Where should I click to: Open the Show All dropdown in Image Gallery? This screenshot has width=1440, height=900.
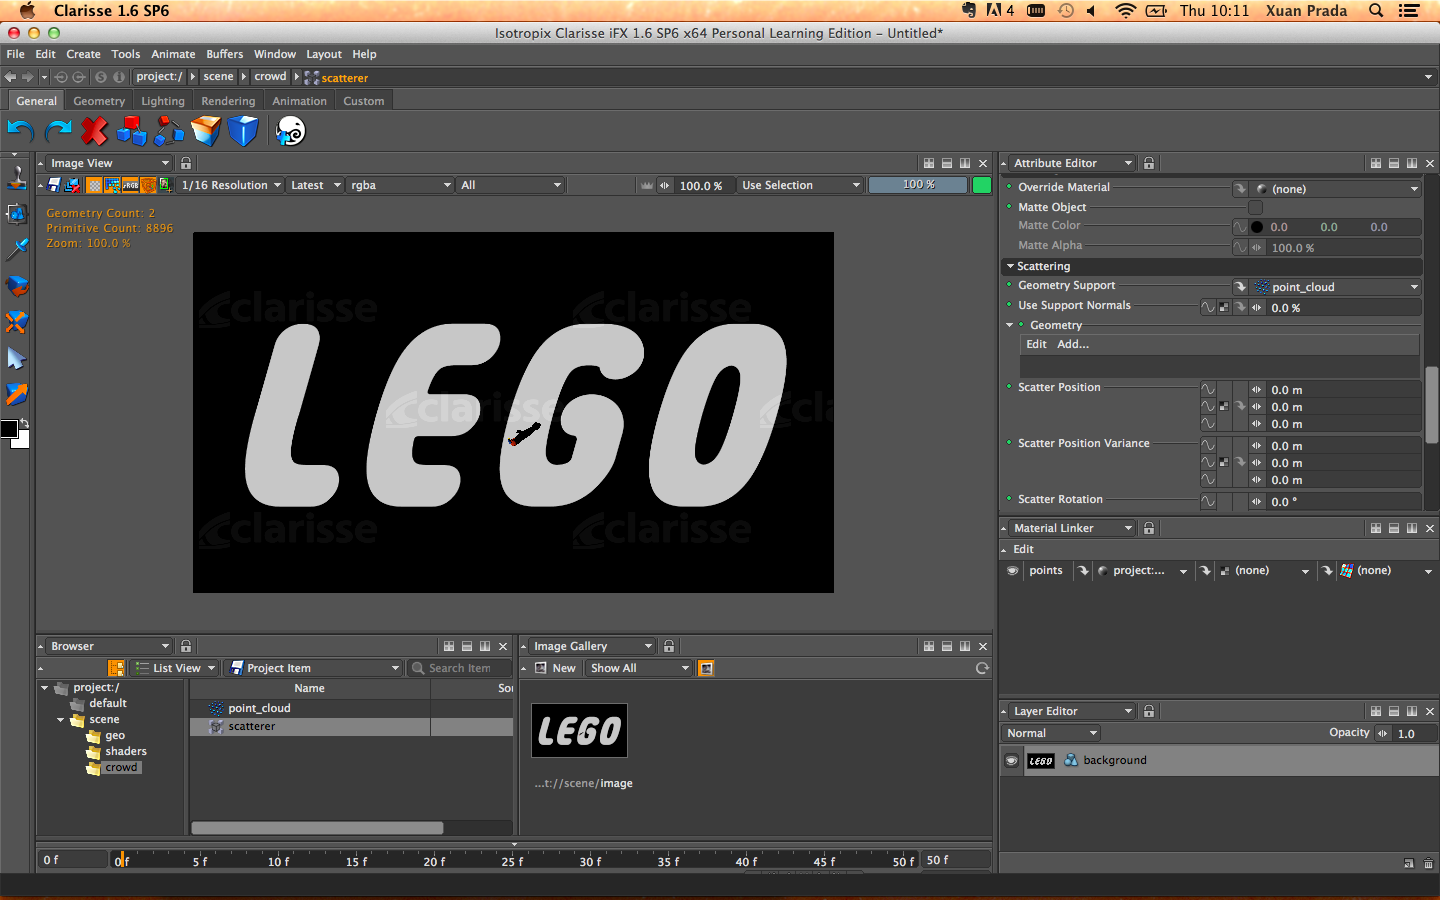[640, 668]
